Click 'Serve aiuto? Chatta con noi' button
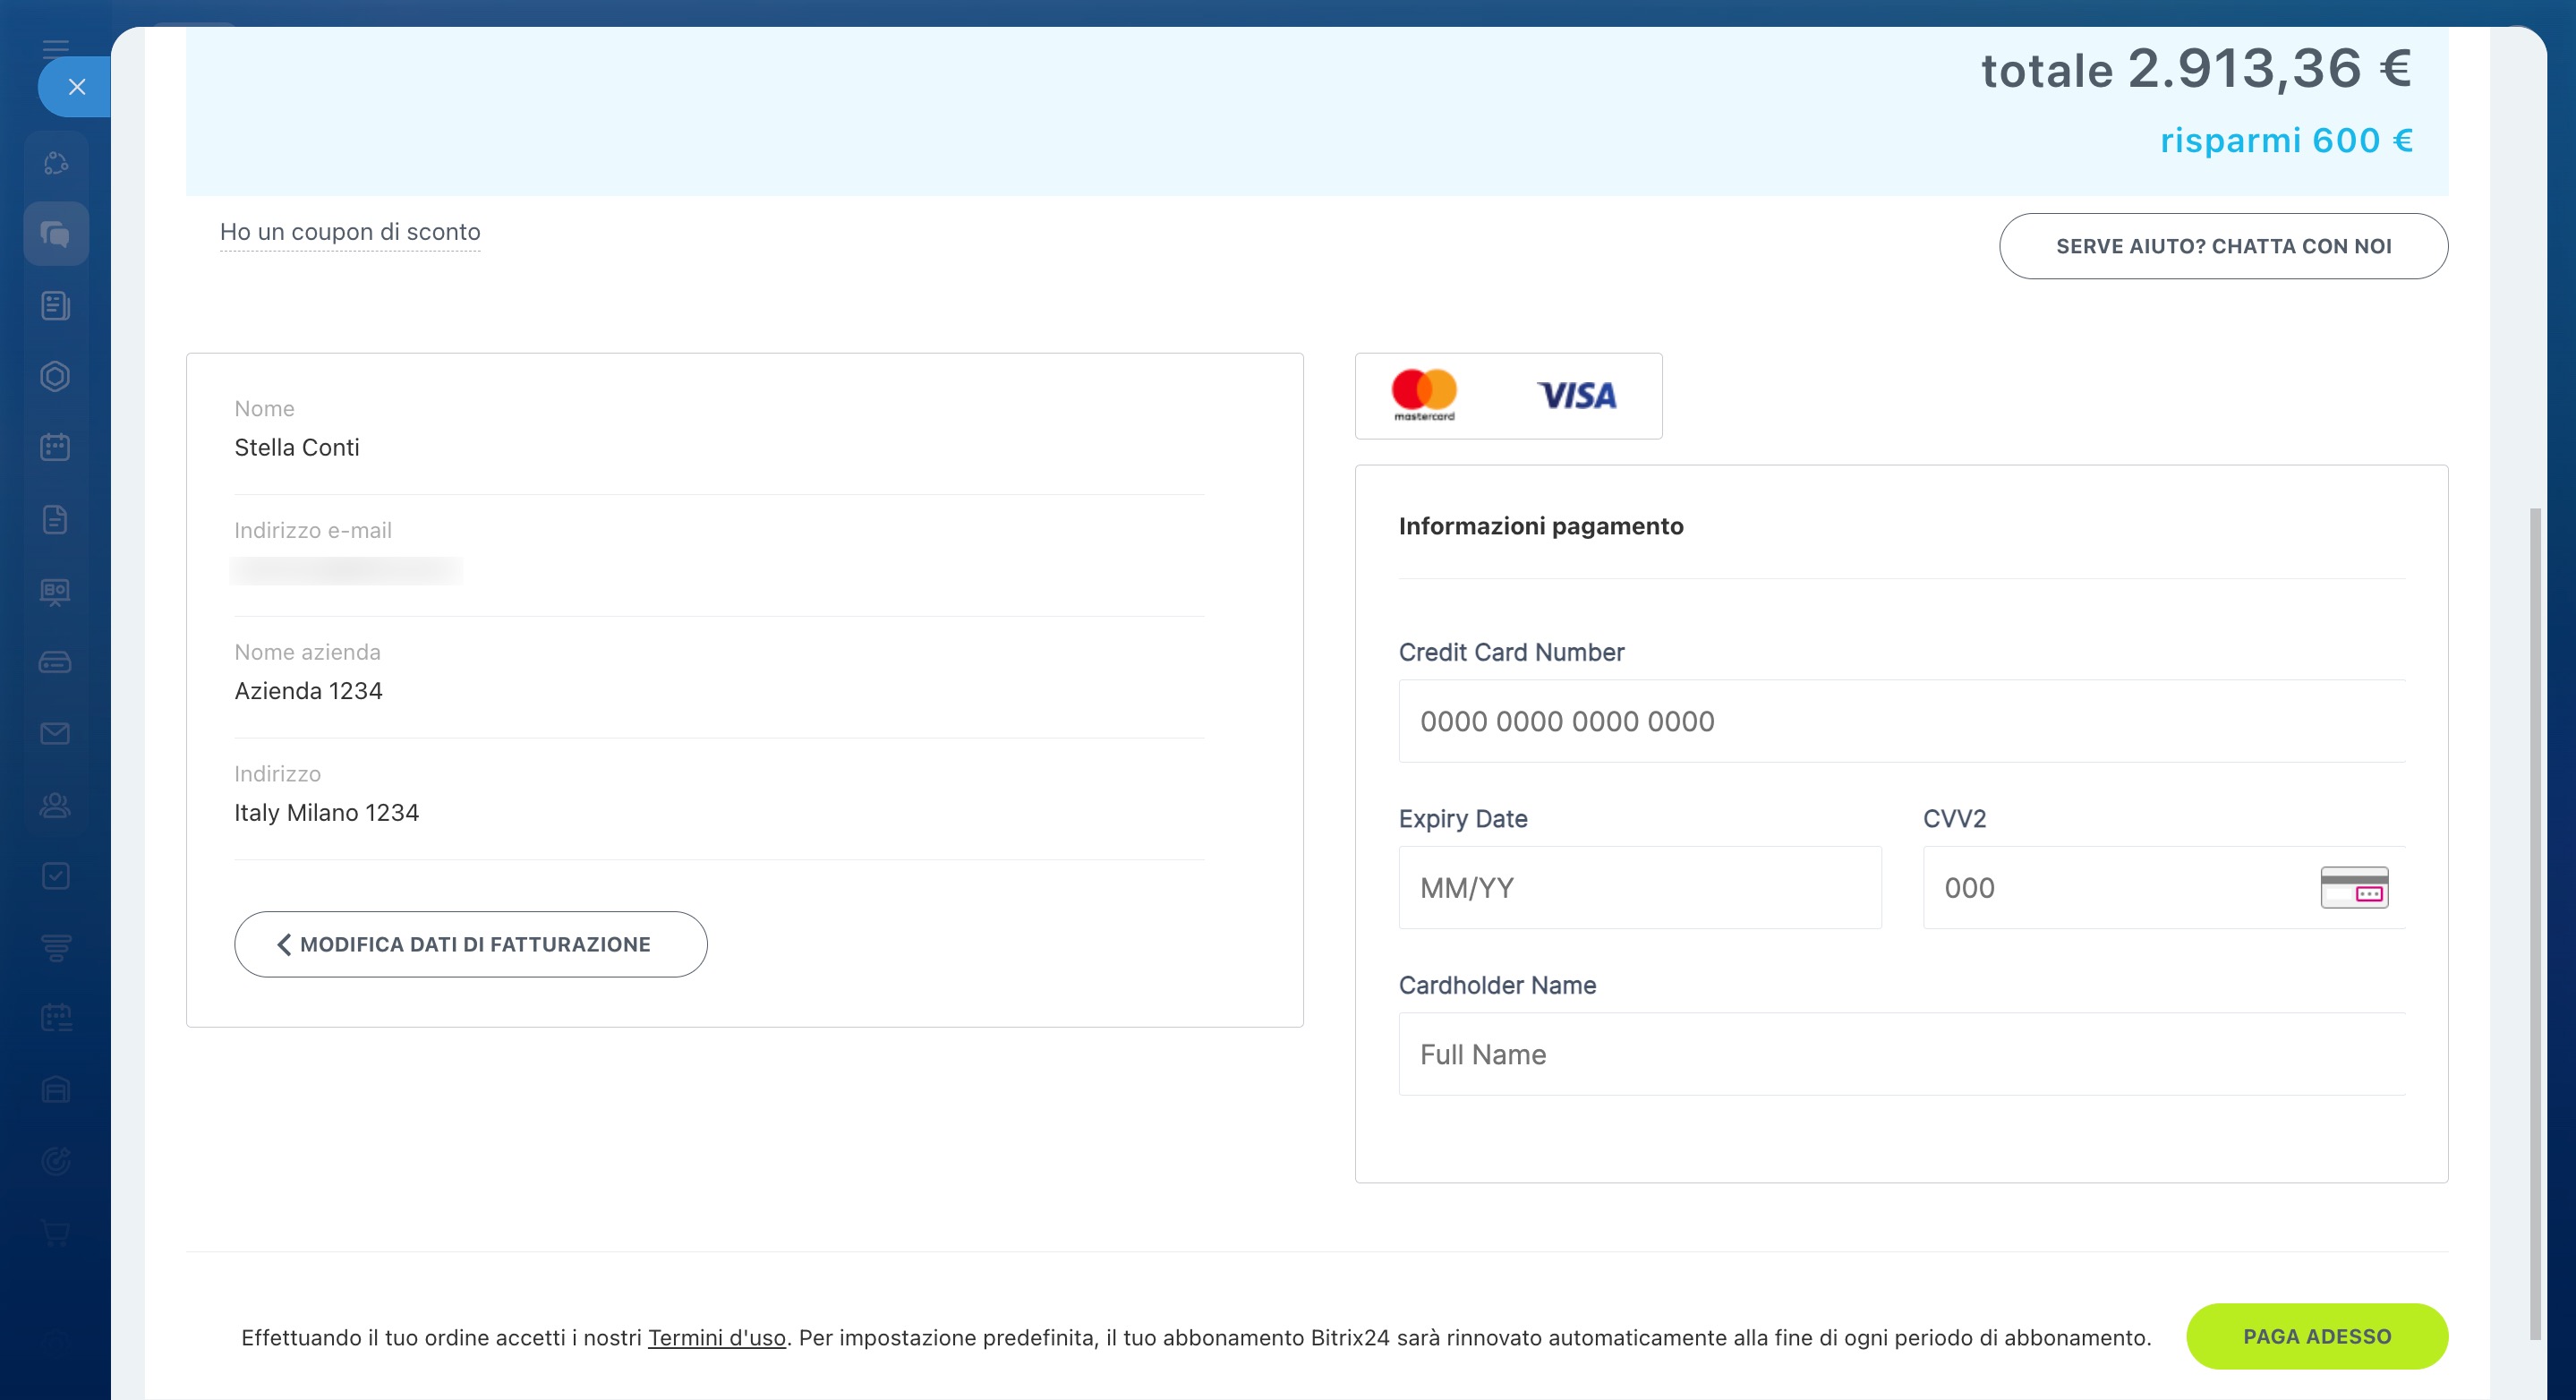 click(2223, 246)
